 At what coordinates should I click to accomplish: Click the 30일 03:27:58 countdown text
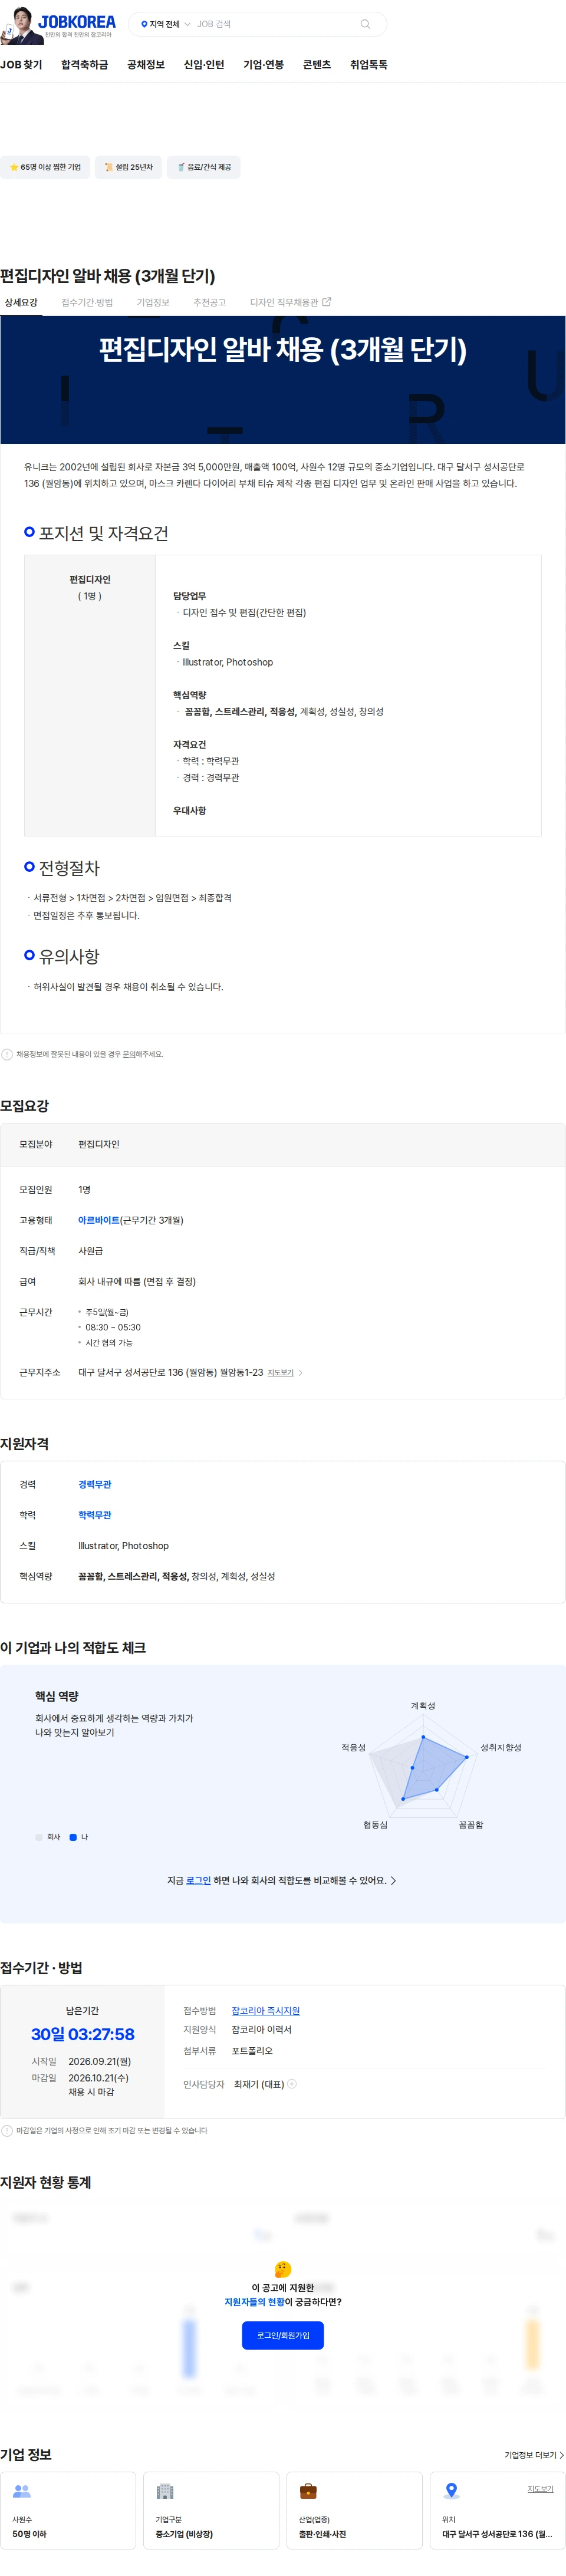coord(82,2034)
